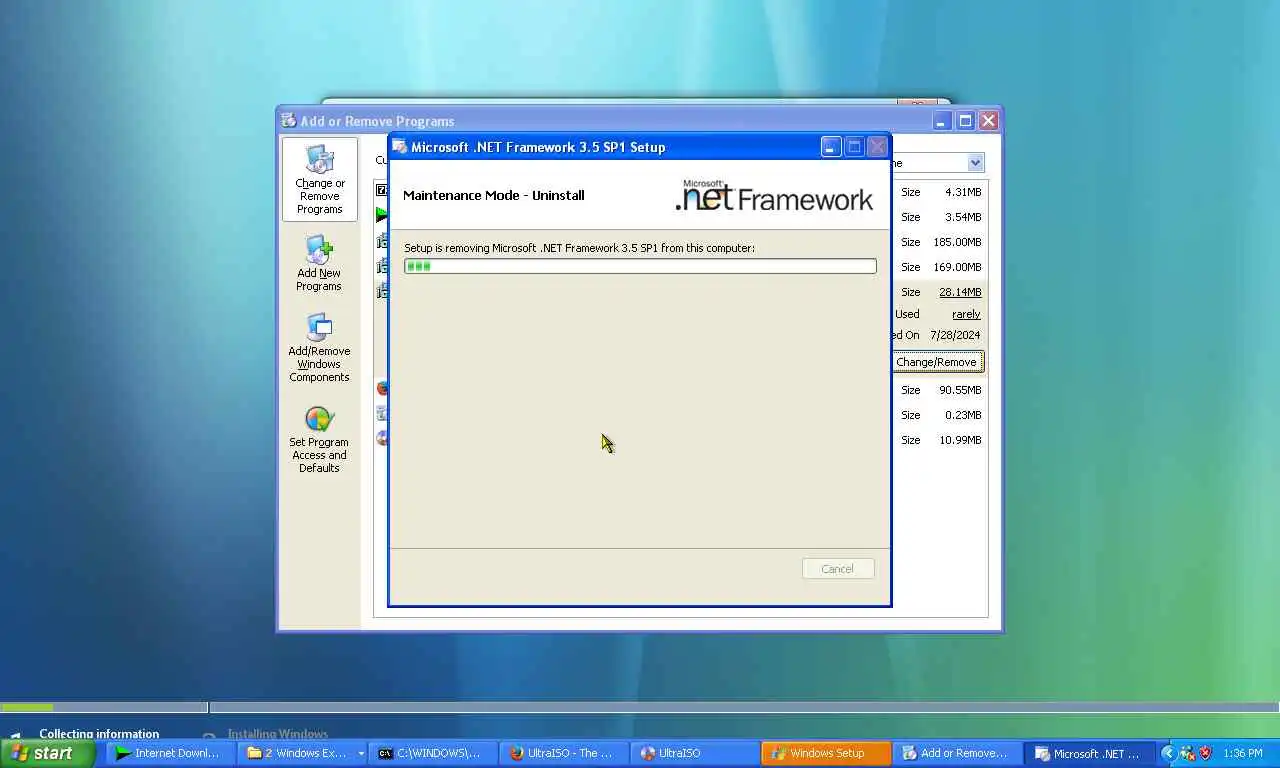Click "Collecting information" Windows Setup step
Screen dimensions: 1280x768
coord(99,734)
